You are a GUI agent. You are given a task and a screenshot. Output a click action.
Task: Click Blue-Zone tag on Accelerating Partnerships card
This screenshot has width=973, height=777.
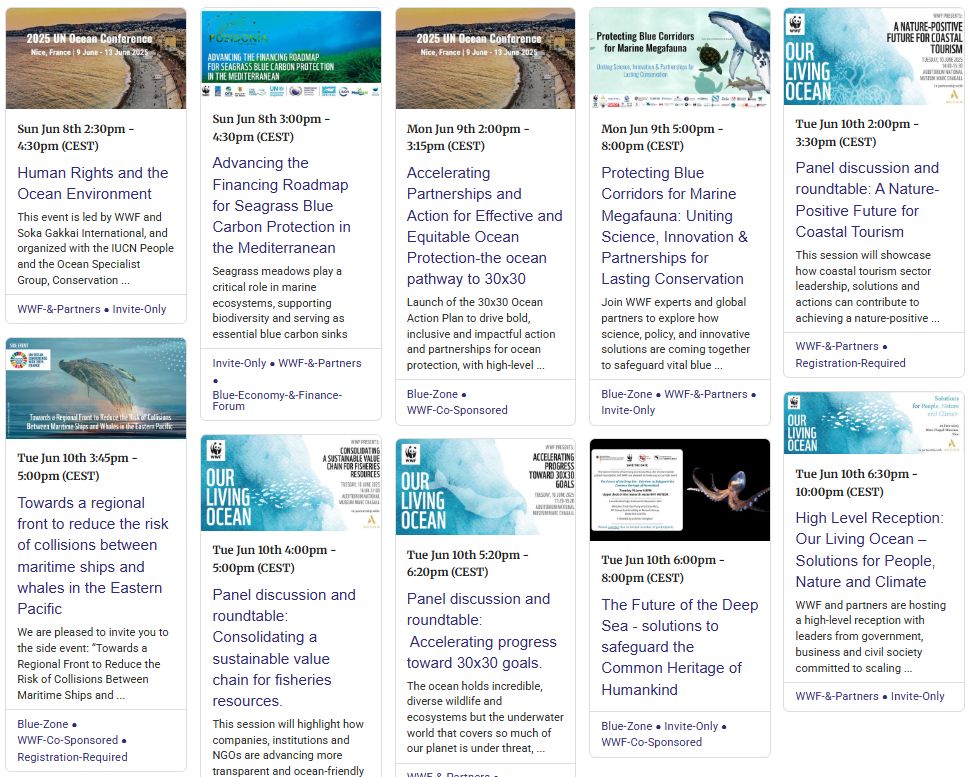432,394
